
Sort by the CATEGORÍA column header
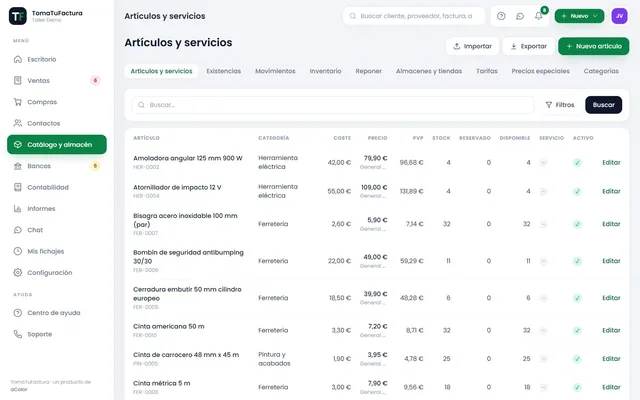coord(273,138)
